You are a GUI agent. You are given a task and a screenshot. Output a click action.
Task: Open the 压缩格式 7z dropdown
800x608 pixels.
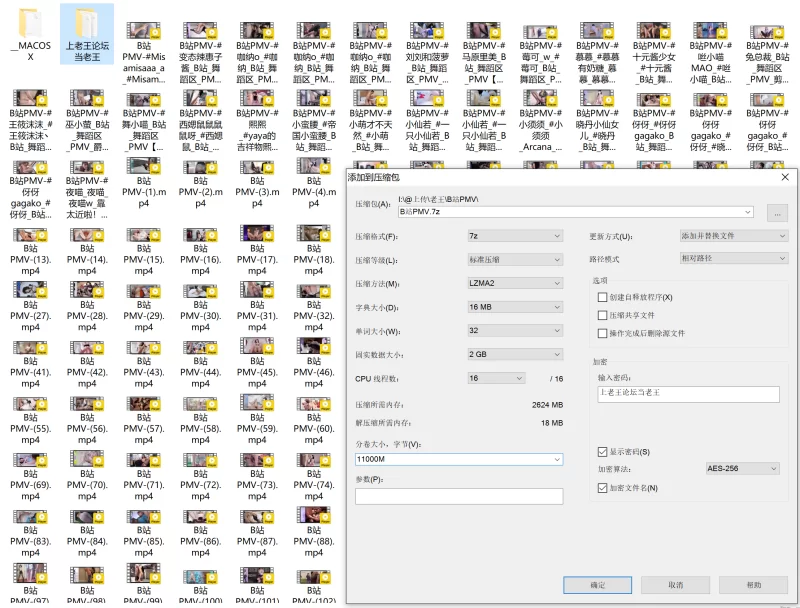point(515,236)
